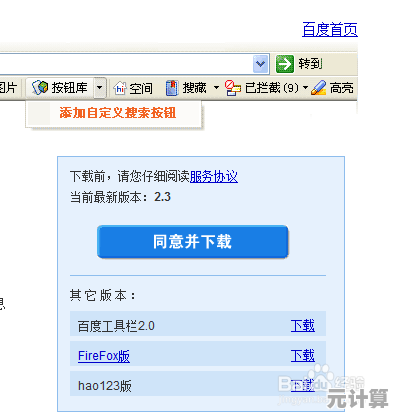
Task: Download 百度工具栏2.0 via its 下载 link
Action: point(303,326)
